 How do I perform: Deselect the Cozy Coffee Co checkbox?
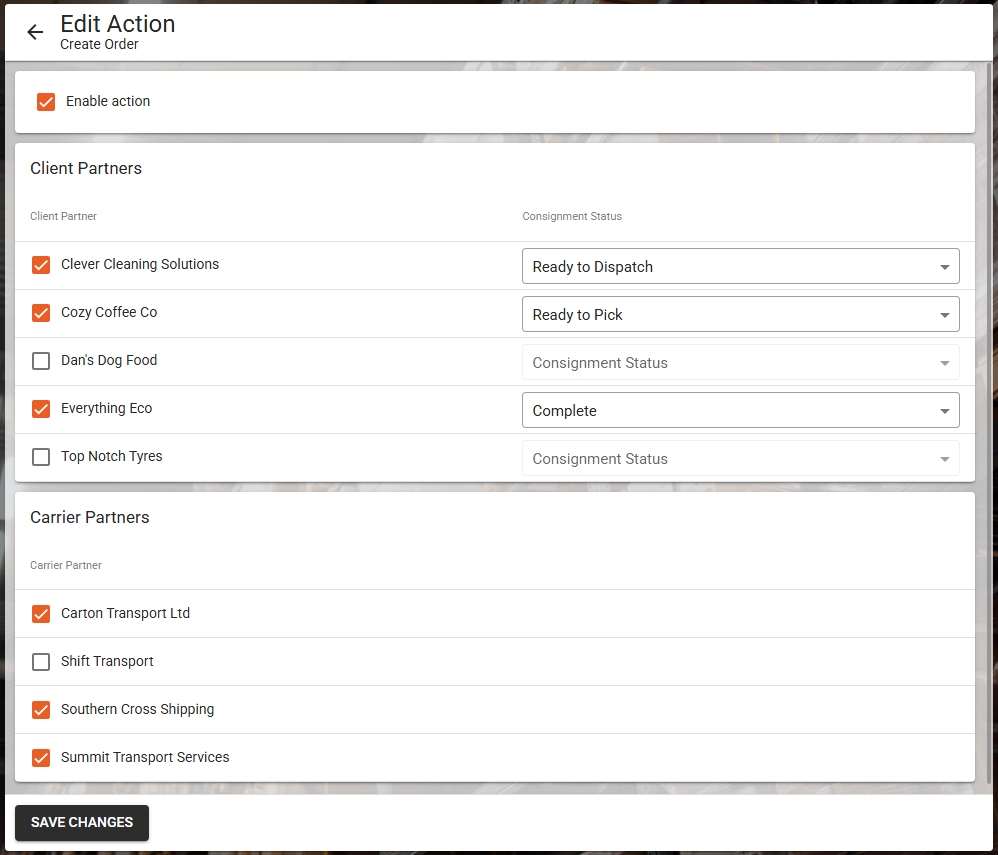[x=41, y=313]
